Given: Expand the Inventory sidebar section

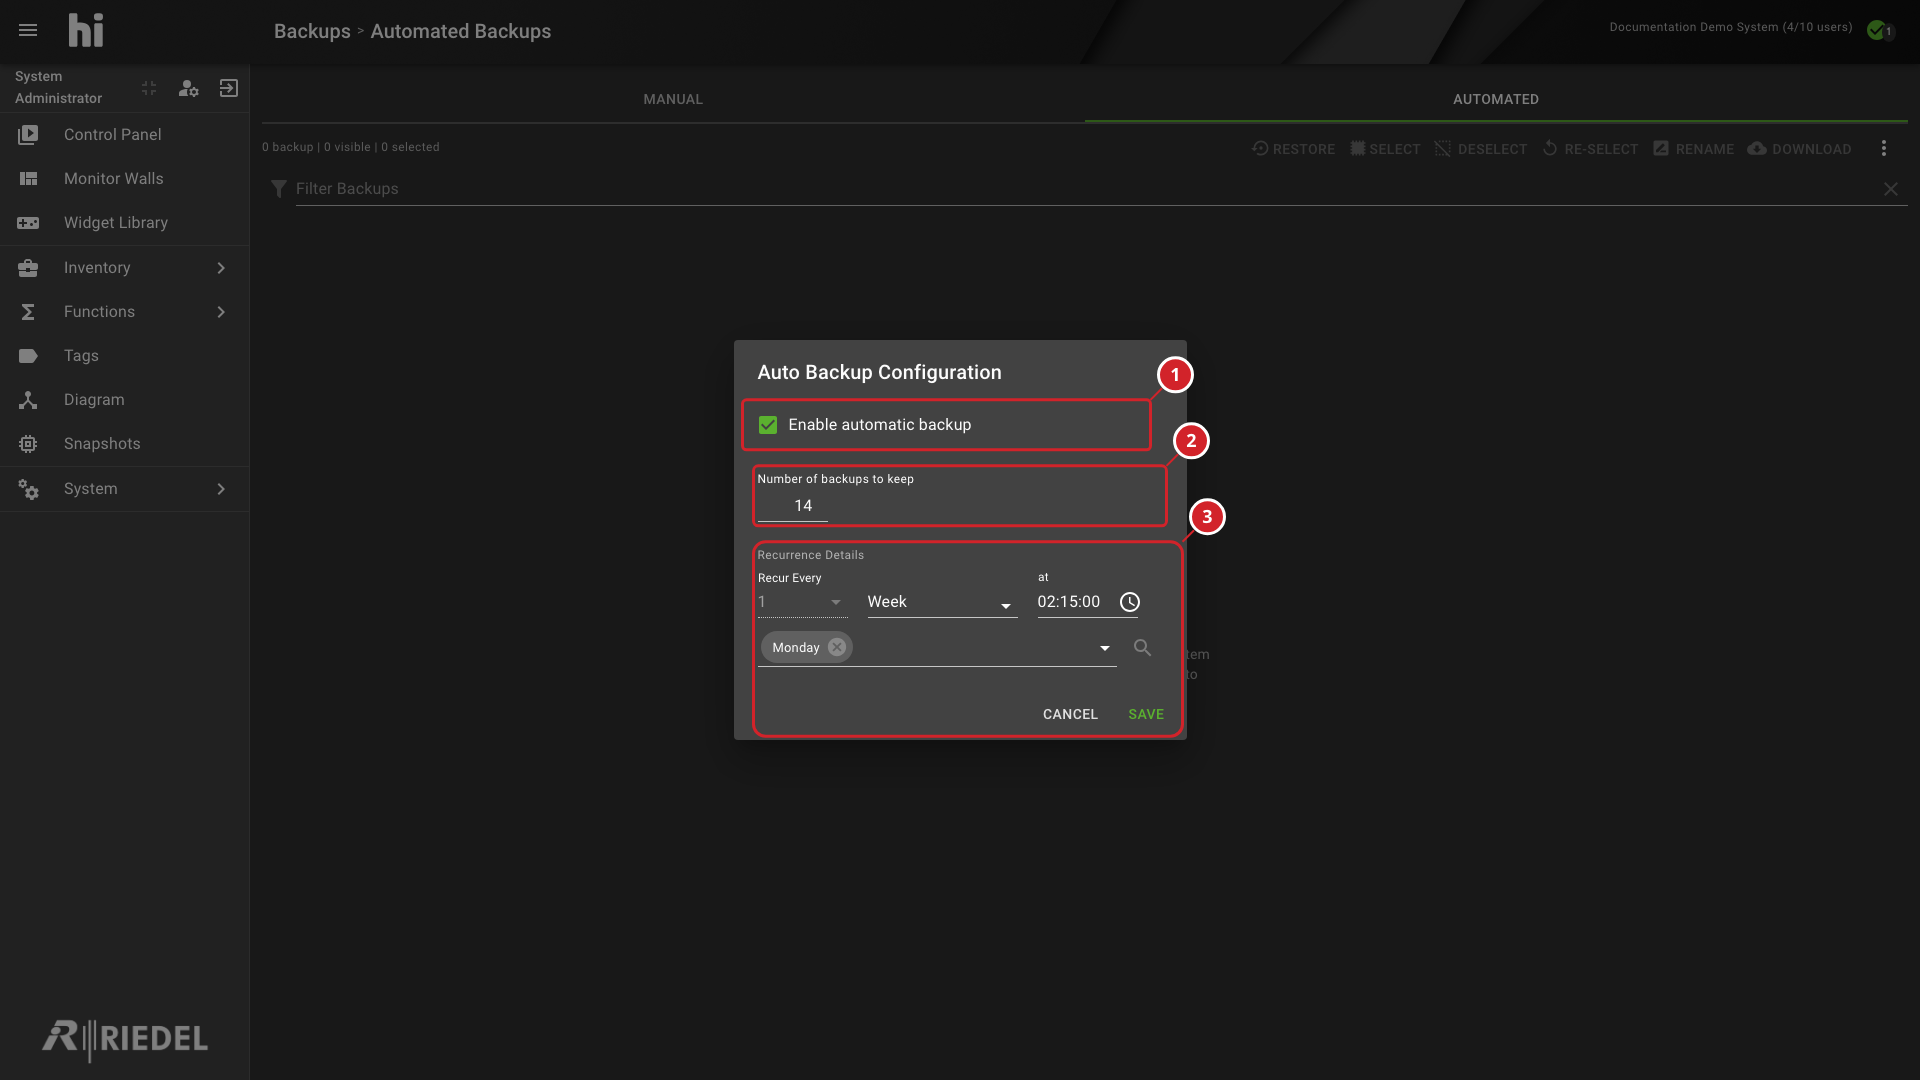Looking at the screenshot, I should (124, 268).
